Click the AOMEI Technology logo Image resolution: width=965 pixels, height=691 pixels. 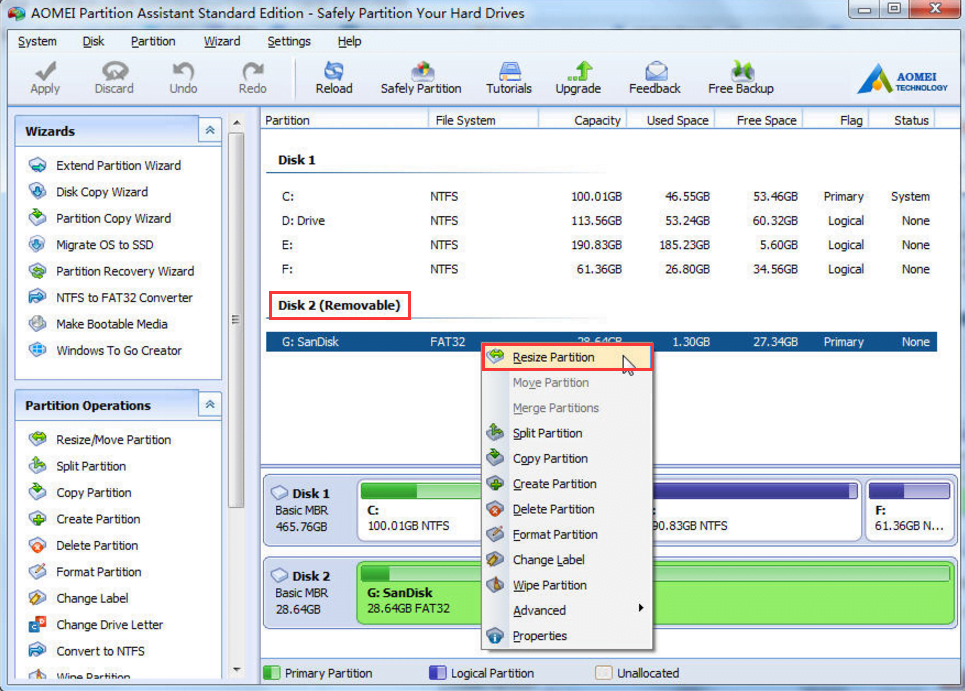pyautogui.click(x=903, y=79)
